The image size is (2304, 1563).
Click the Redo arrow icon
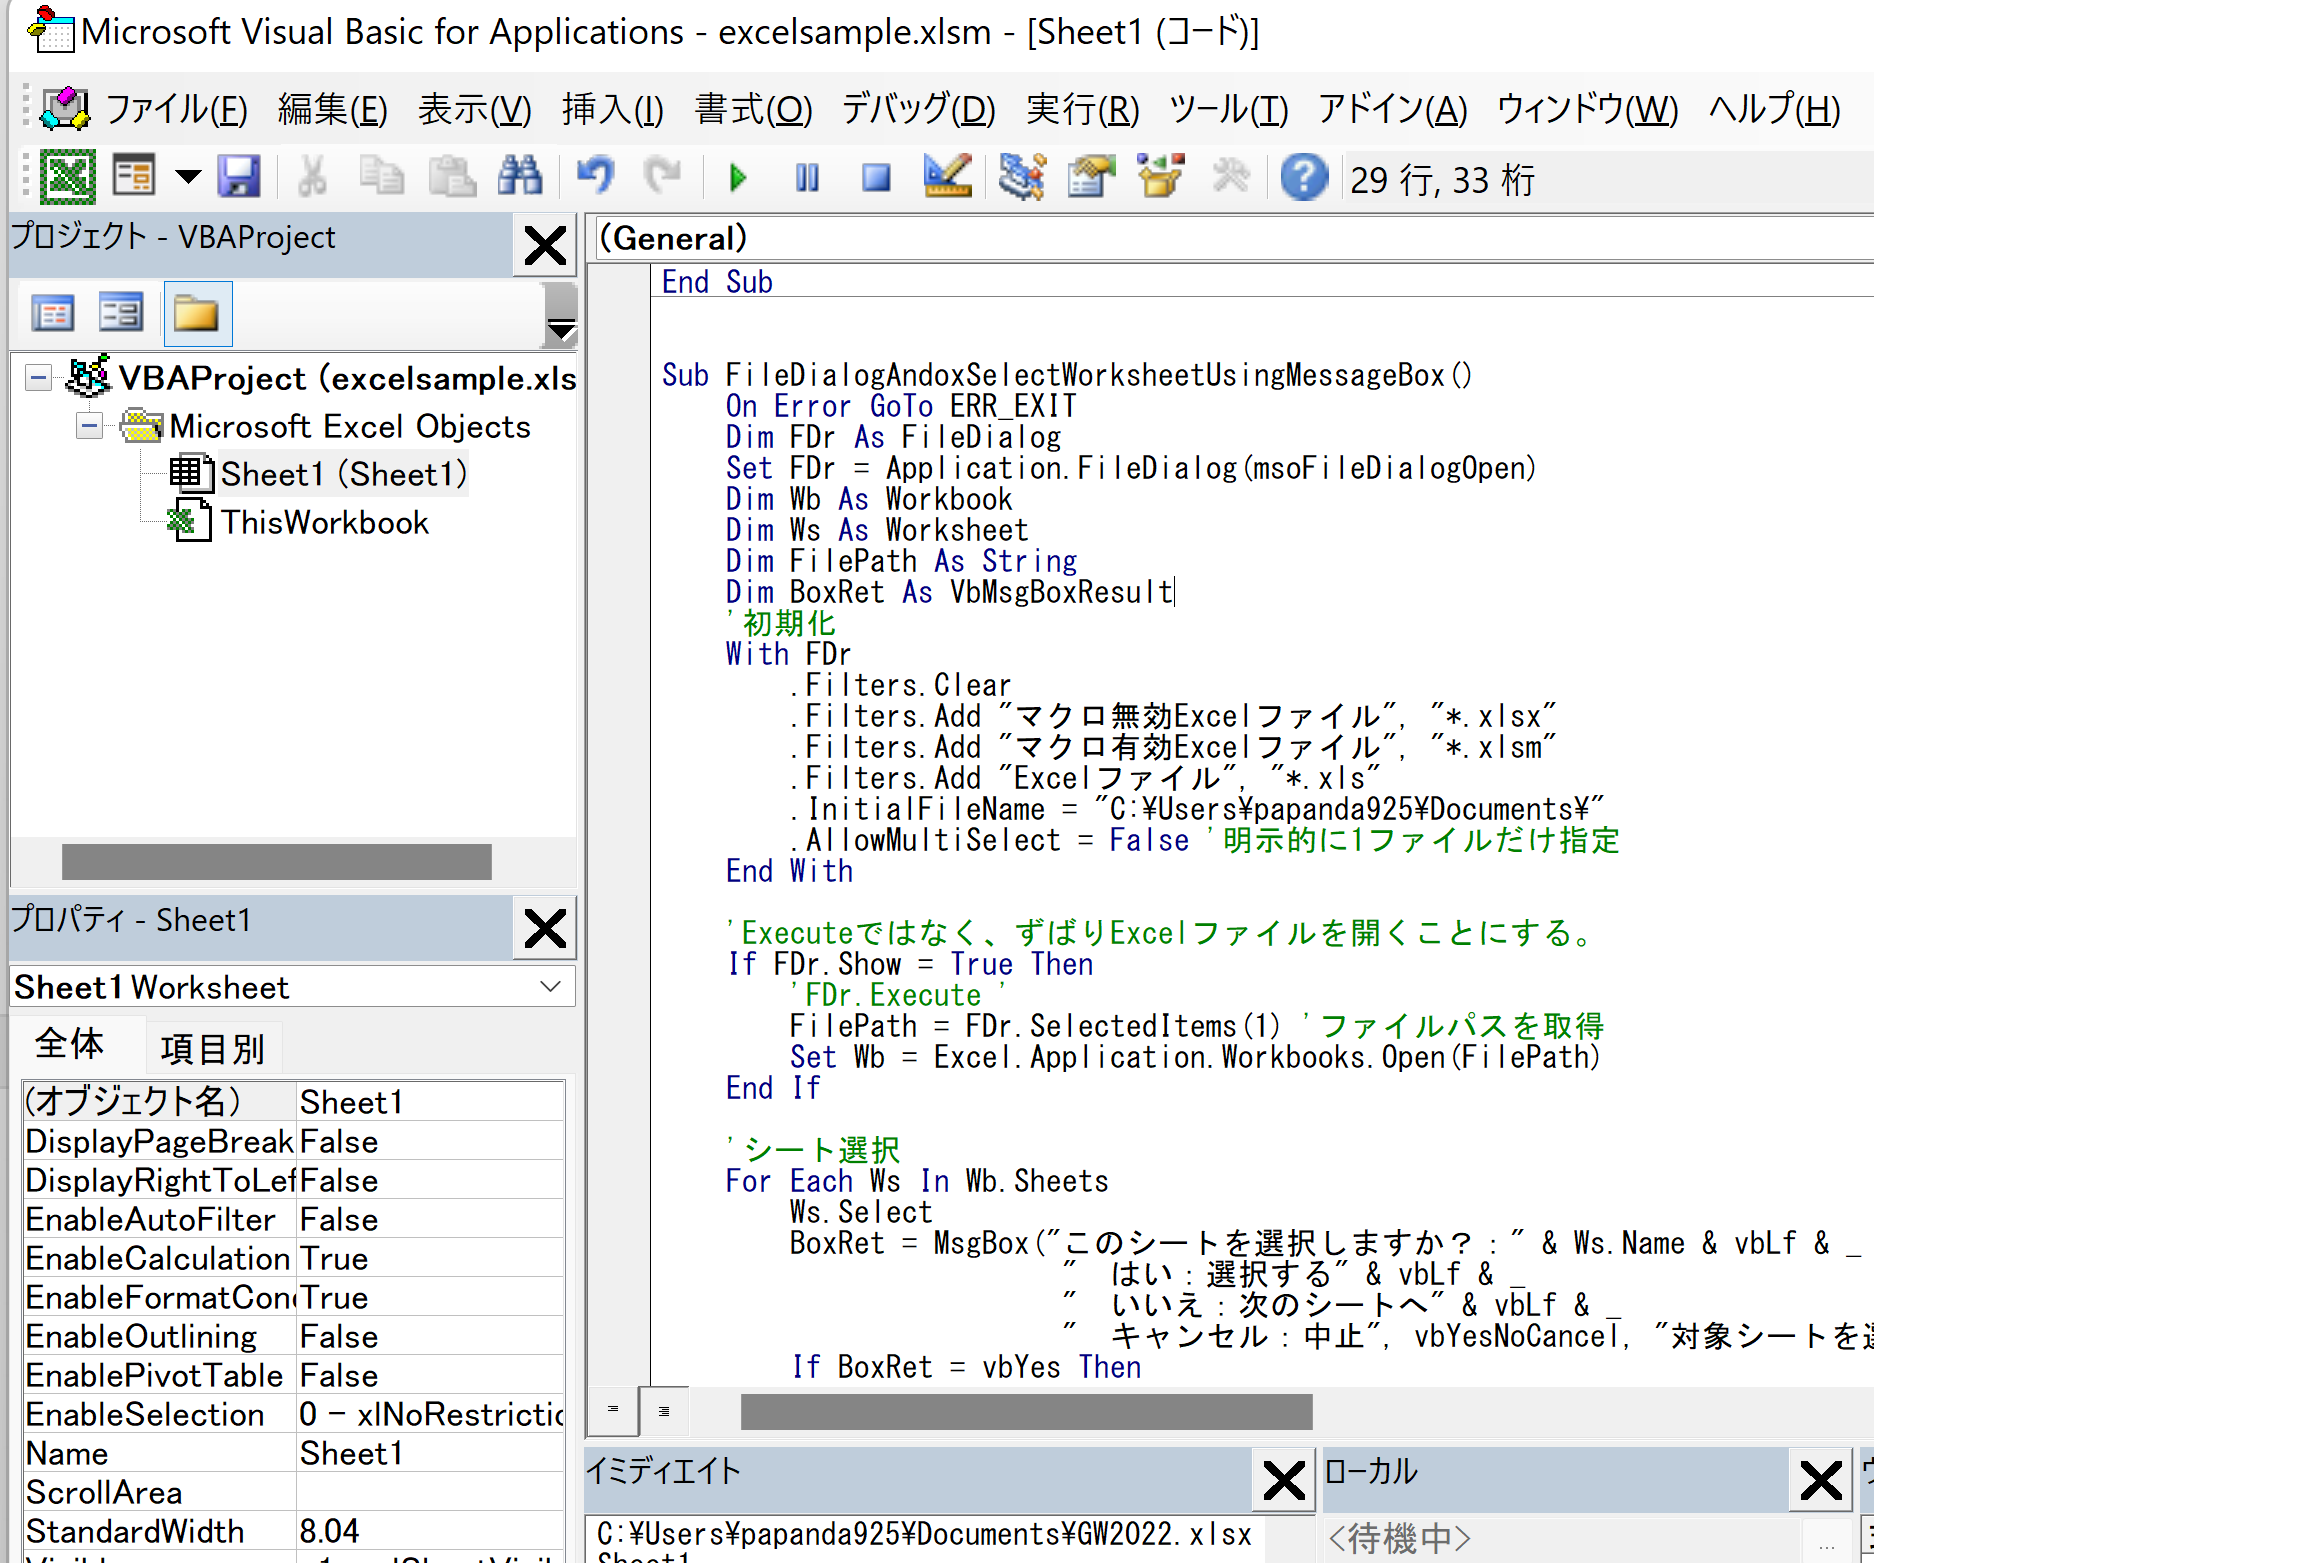point(662,178)
